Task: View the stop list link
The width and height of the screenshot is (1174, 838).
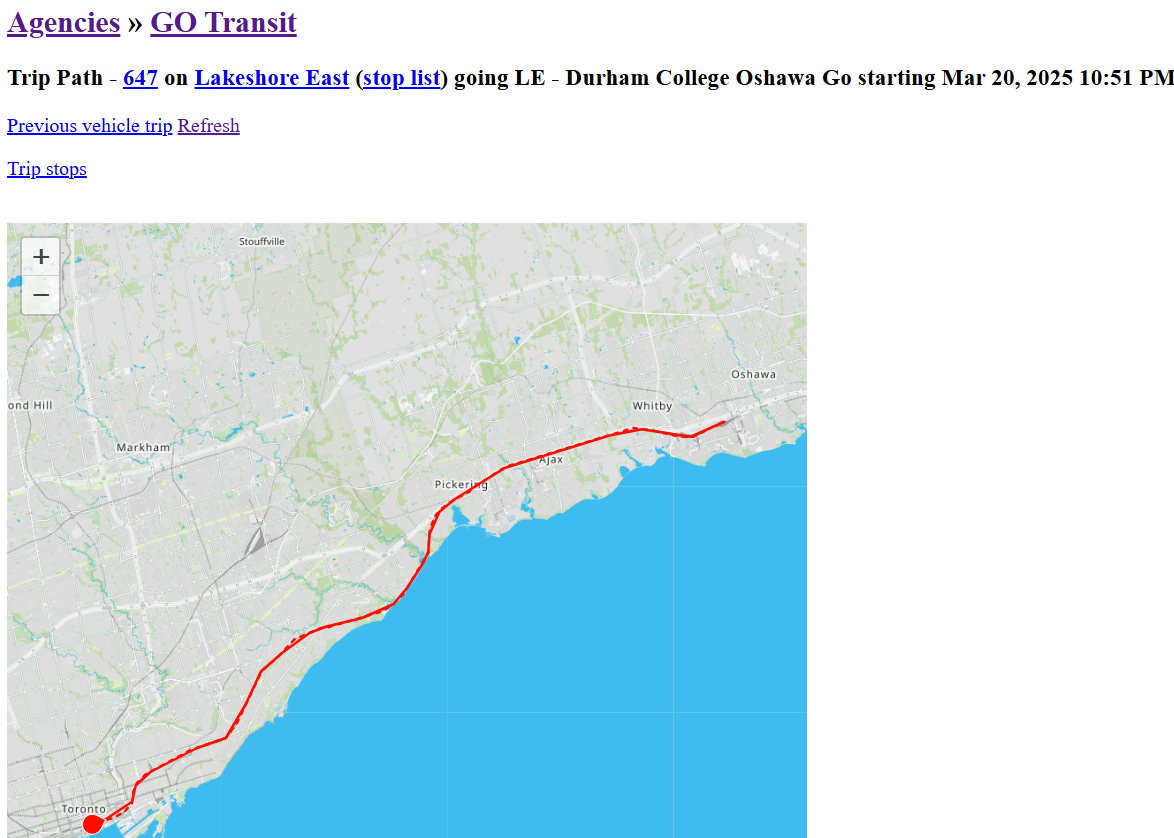Action: pyautogui.click(x=401, y=78)
